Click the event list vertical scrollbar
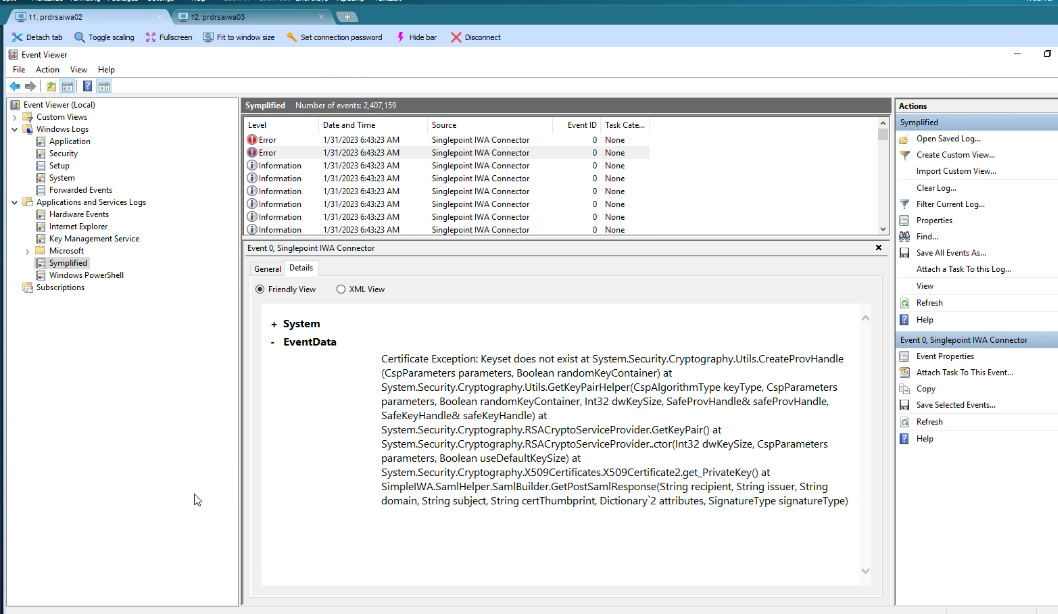1058x614 pixels. tap(883, 180)
